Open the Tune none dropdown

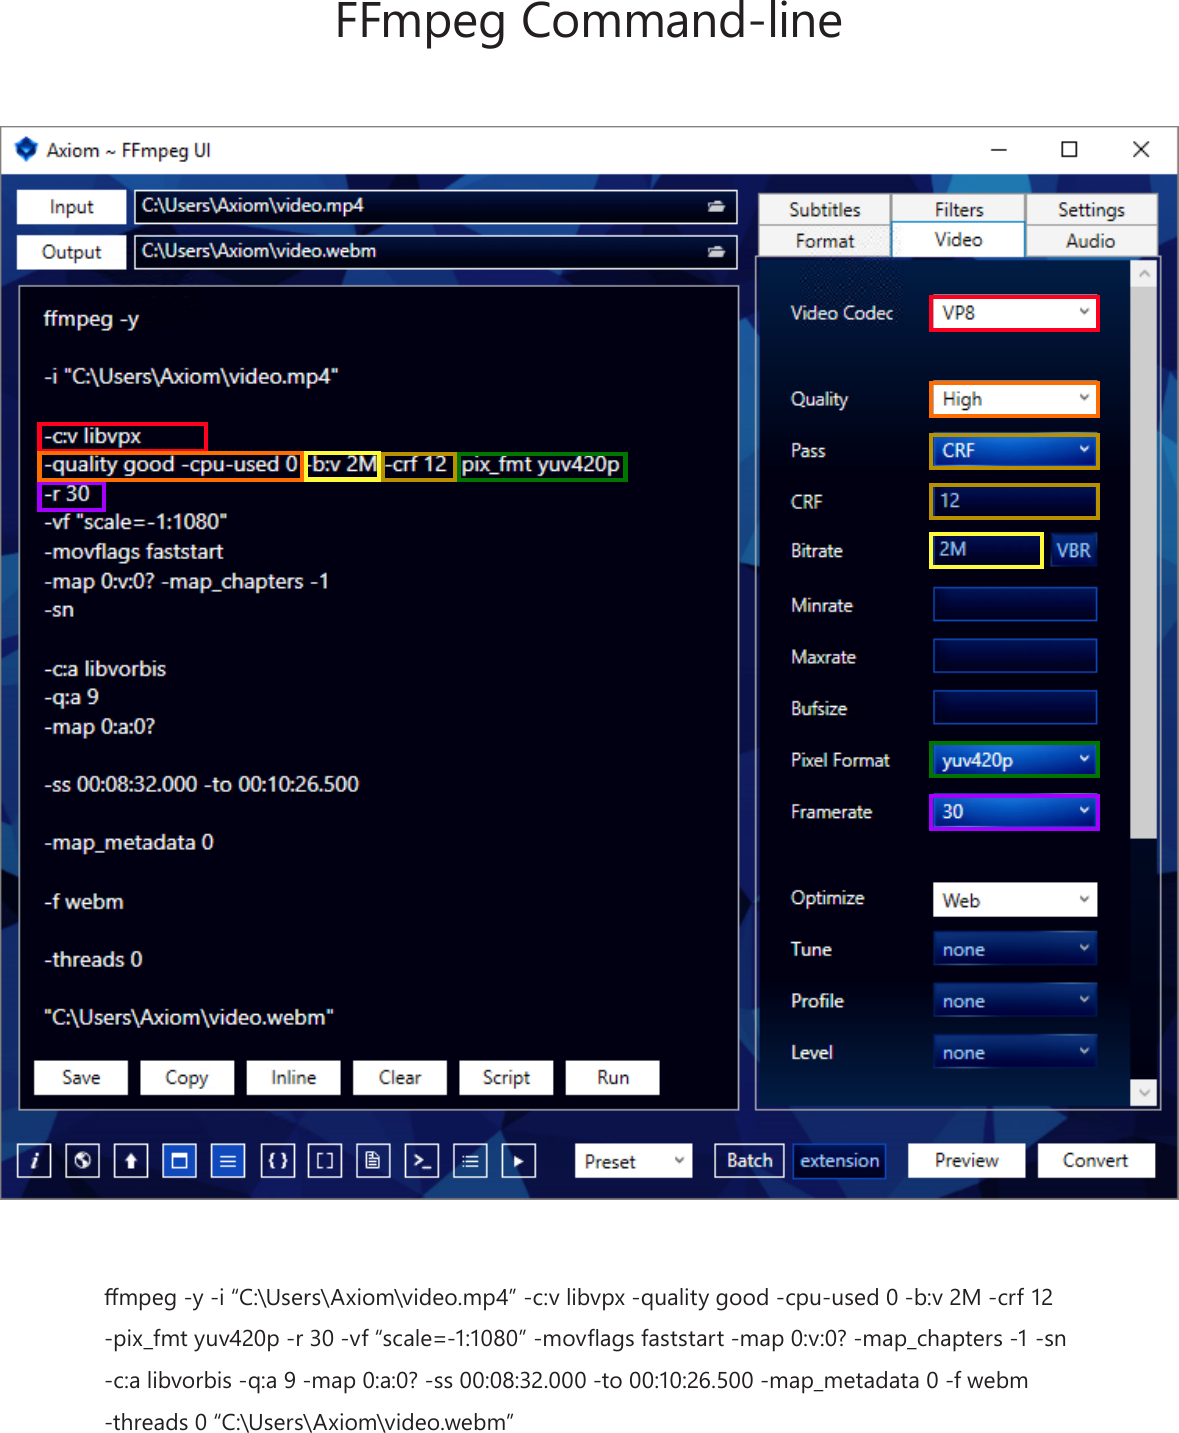coord(1014,948)
